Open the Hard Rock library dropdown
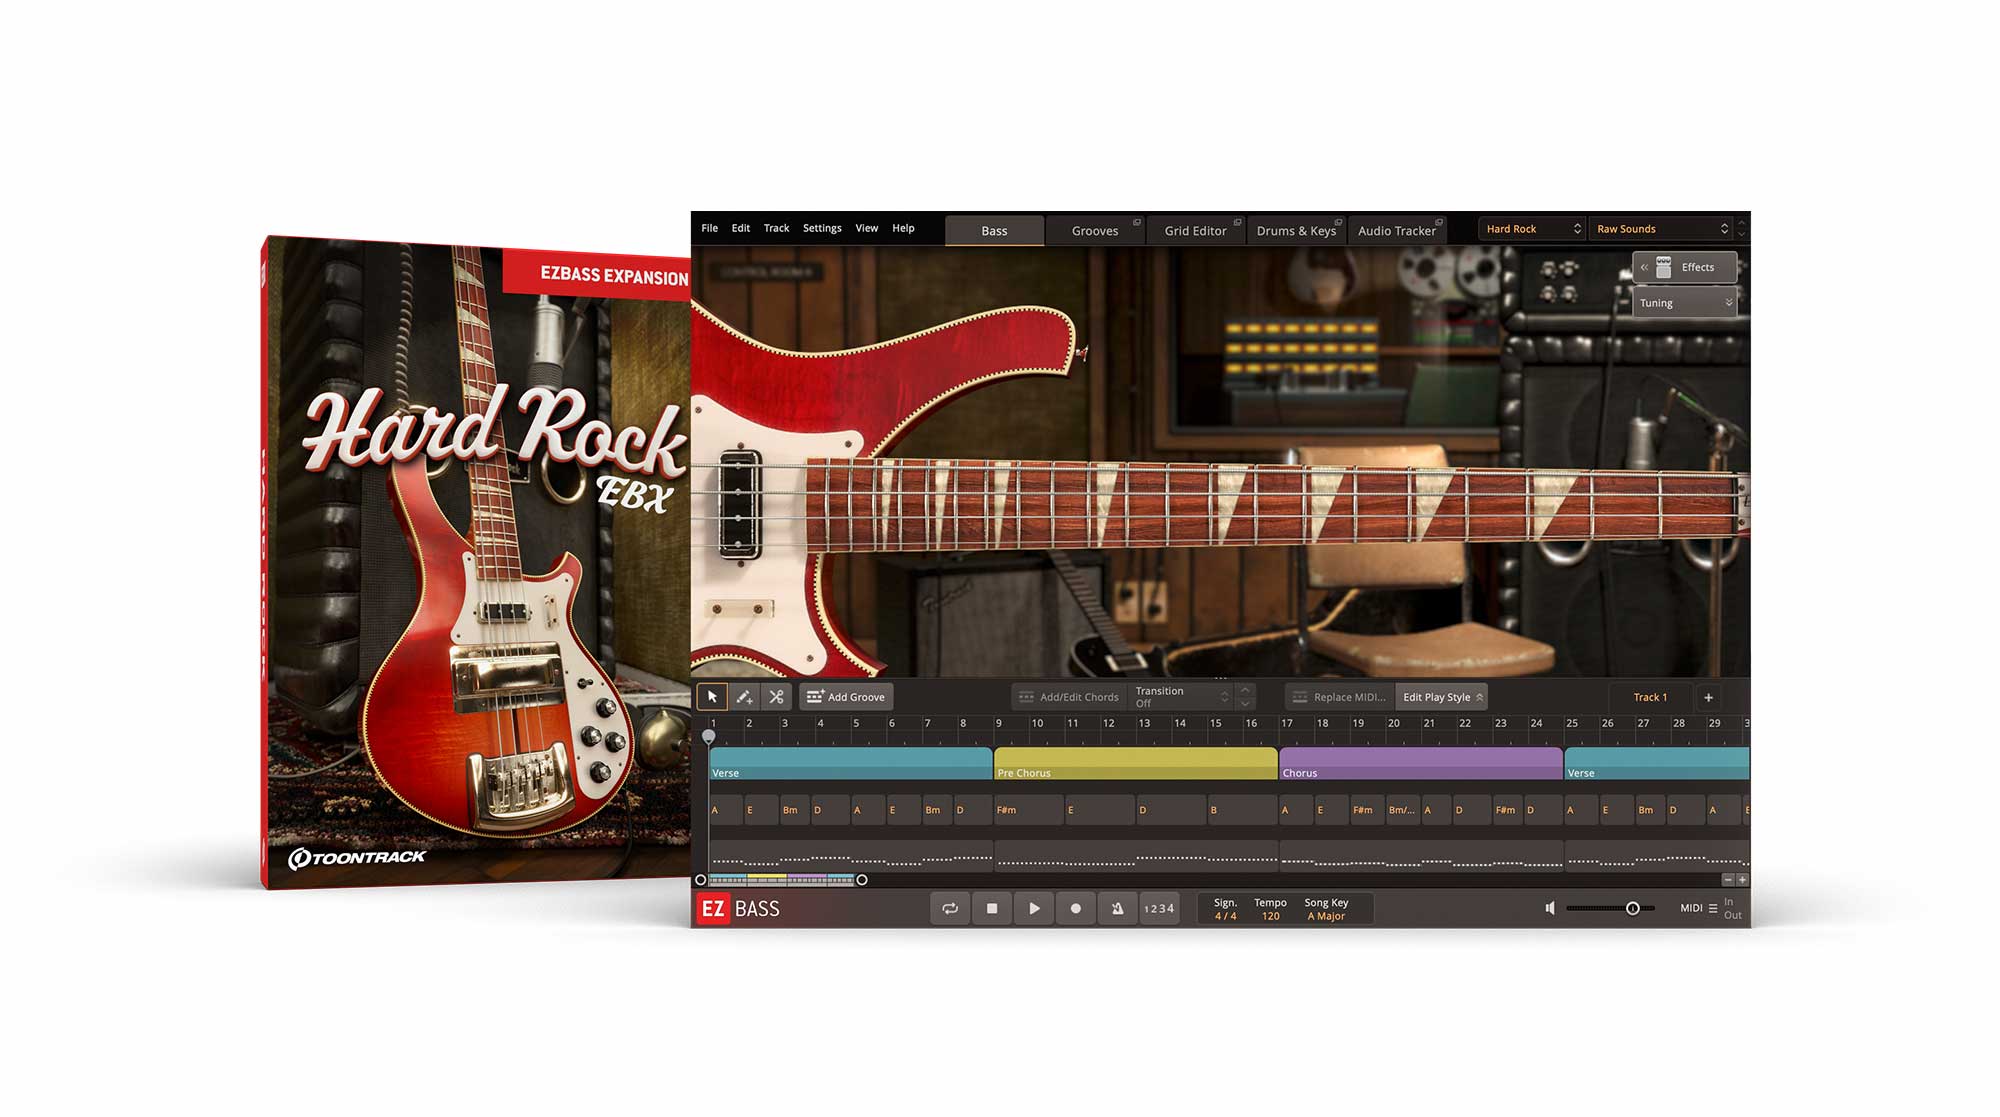Viewport: 2000px width, 1117px height. [x=1532, y=229]
